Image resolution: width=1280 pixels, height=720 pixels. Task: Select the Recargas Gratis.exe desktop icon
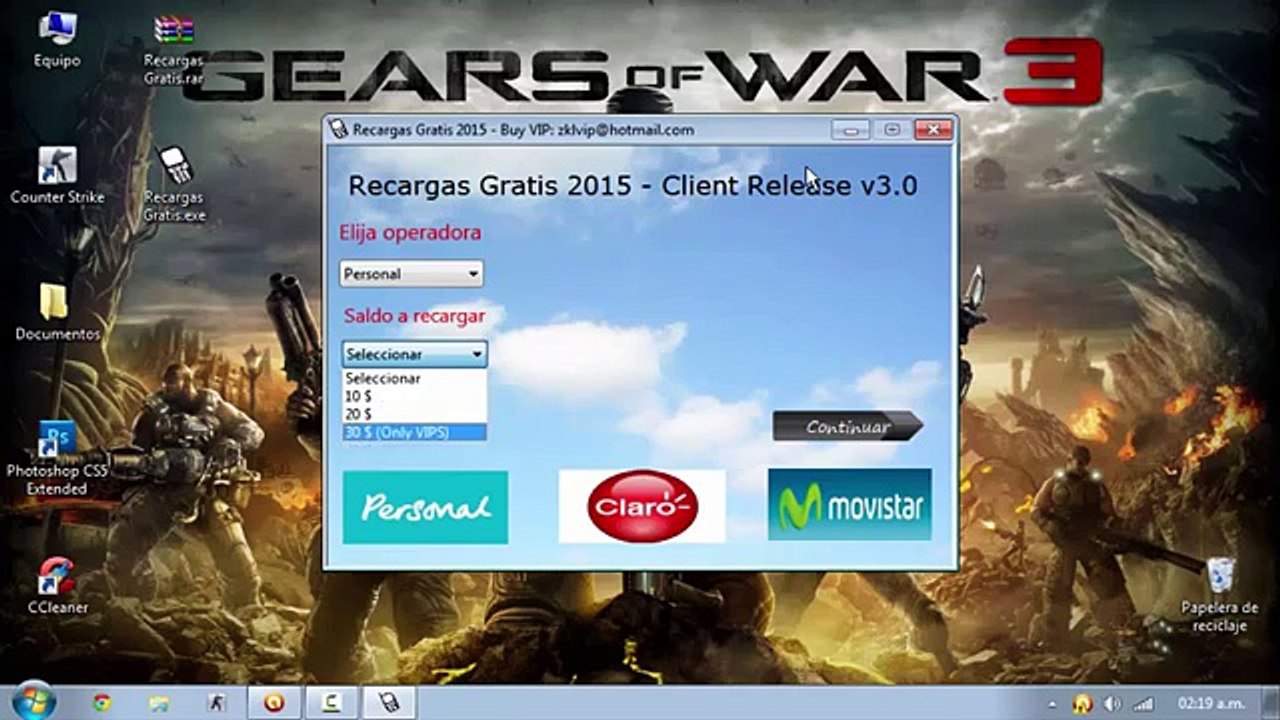tap(174, 186)
